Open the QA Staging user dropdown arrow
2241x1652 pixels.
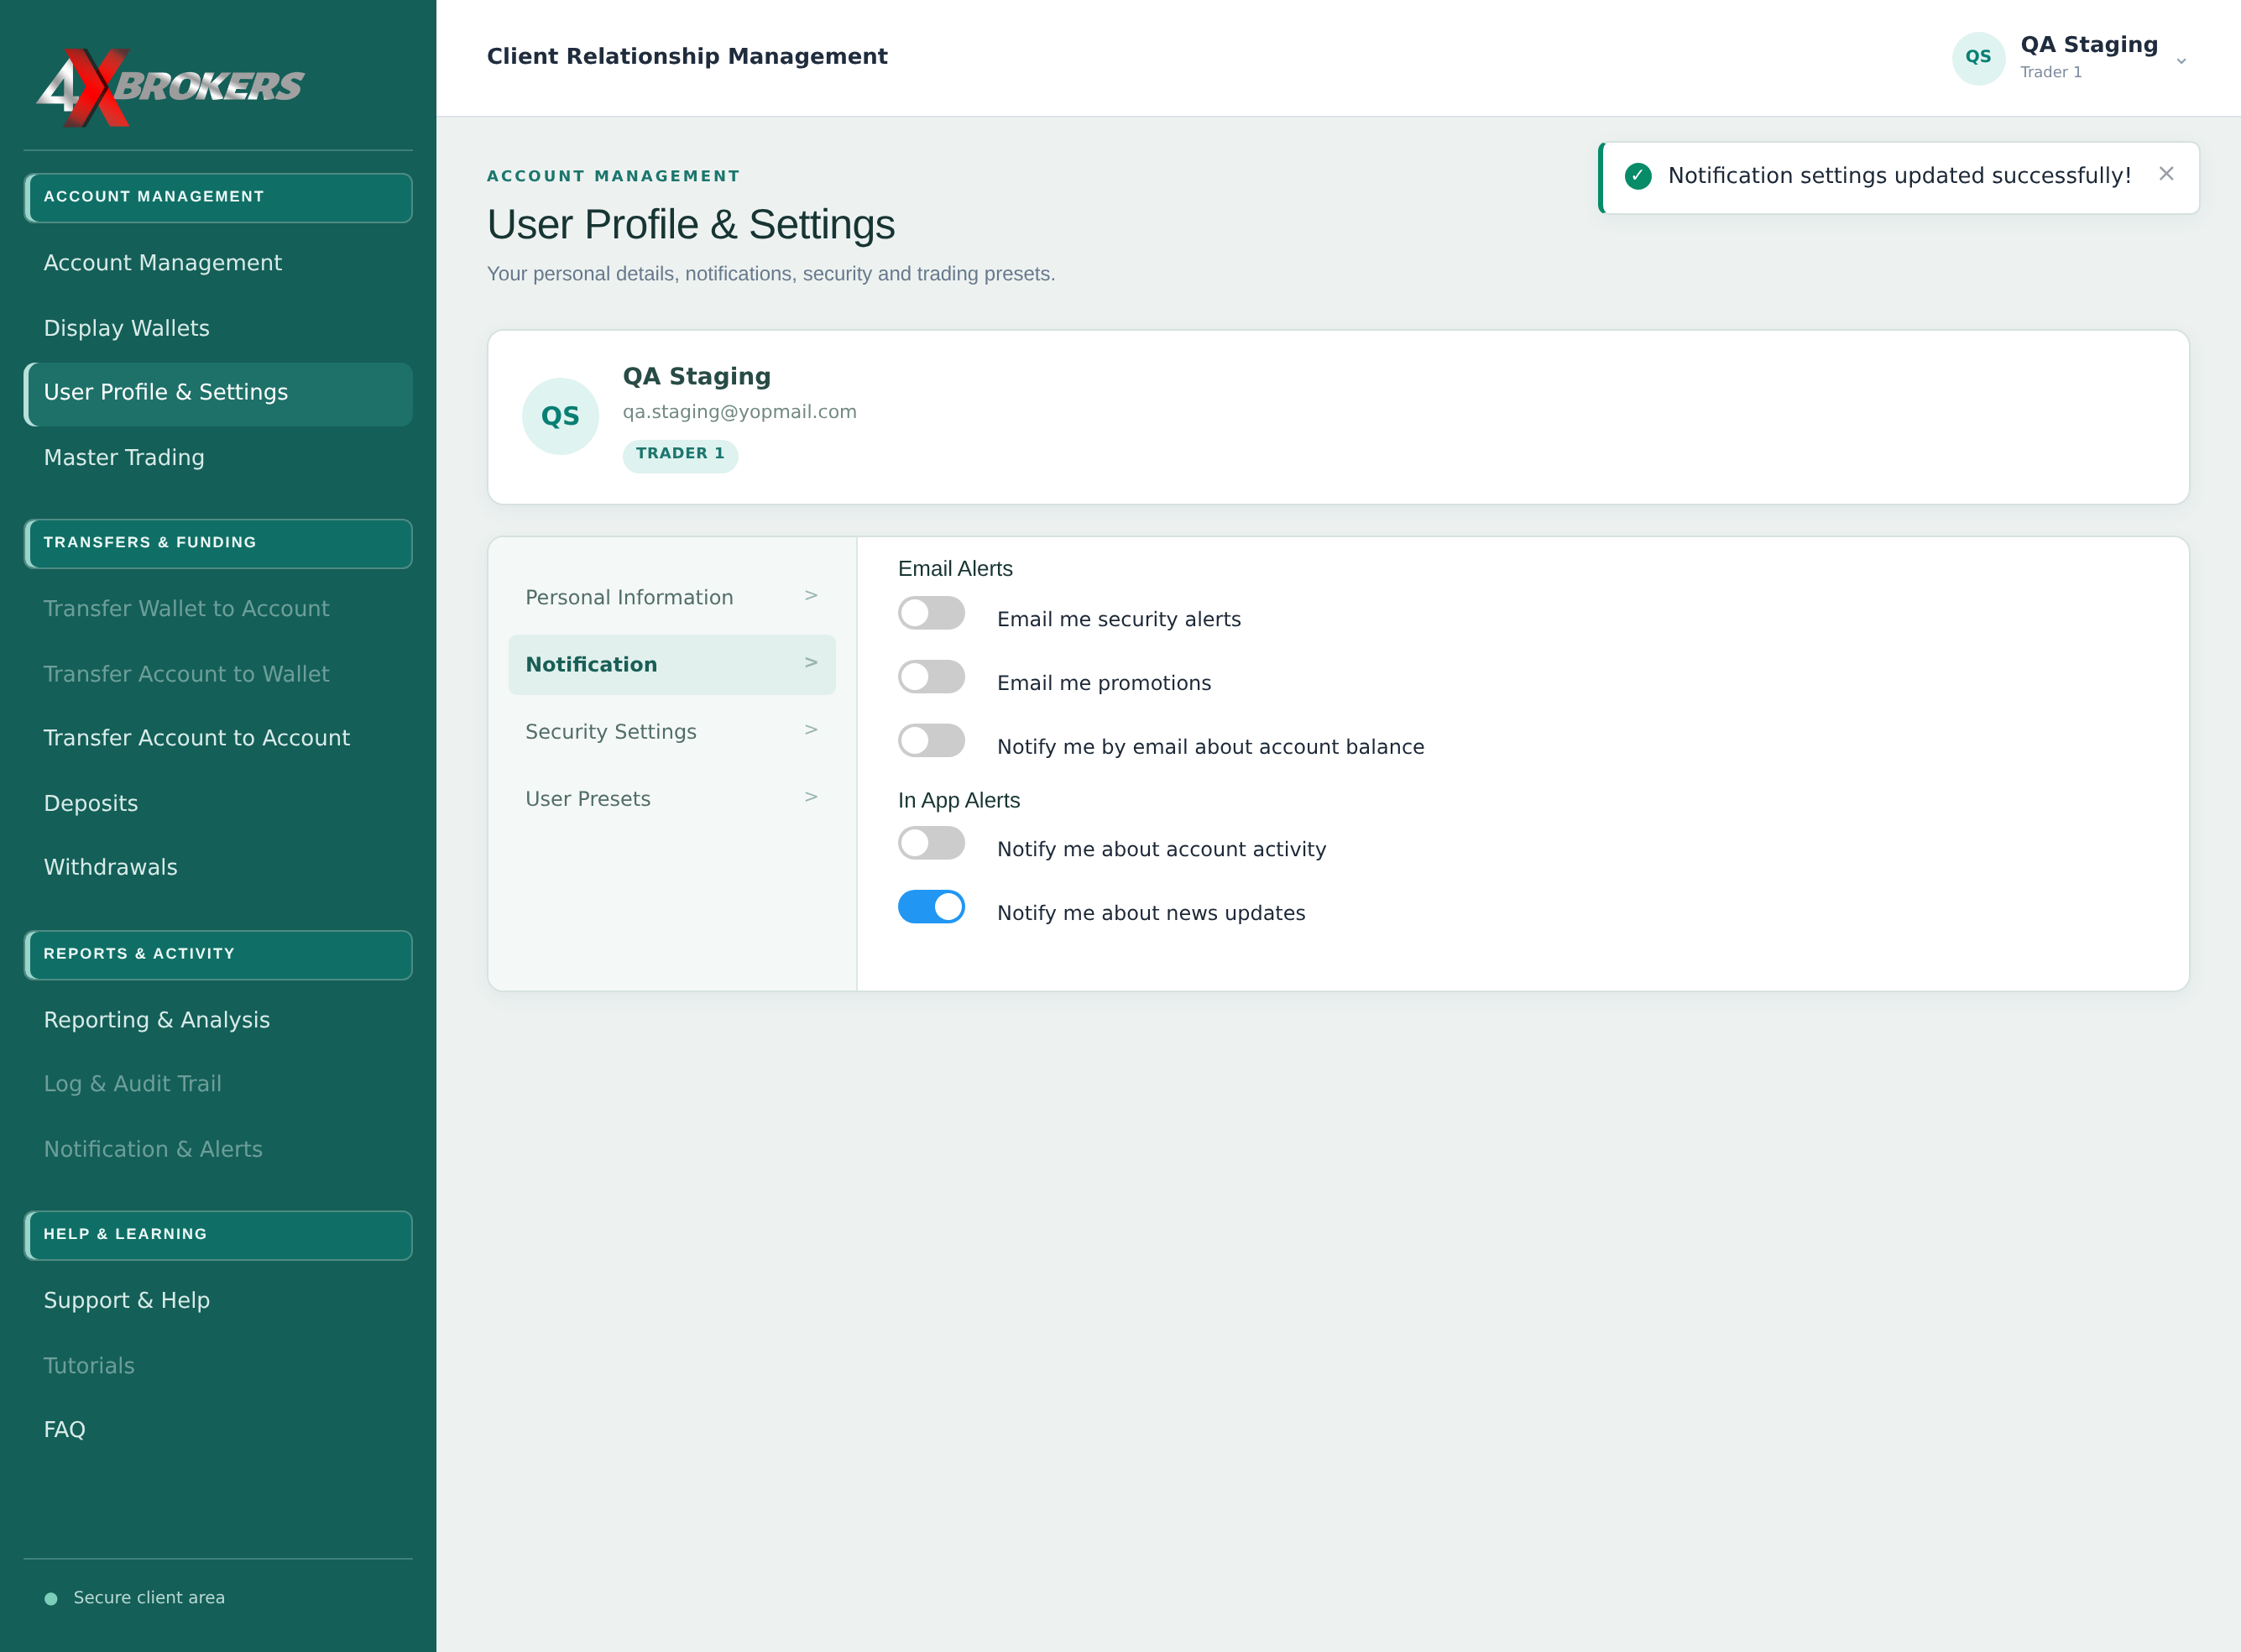coord(2181,61)
